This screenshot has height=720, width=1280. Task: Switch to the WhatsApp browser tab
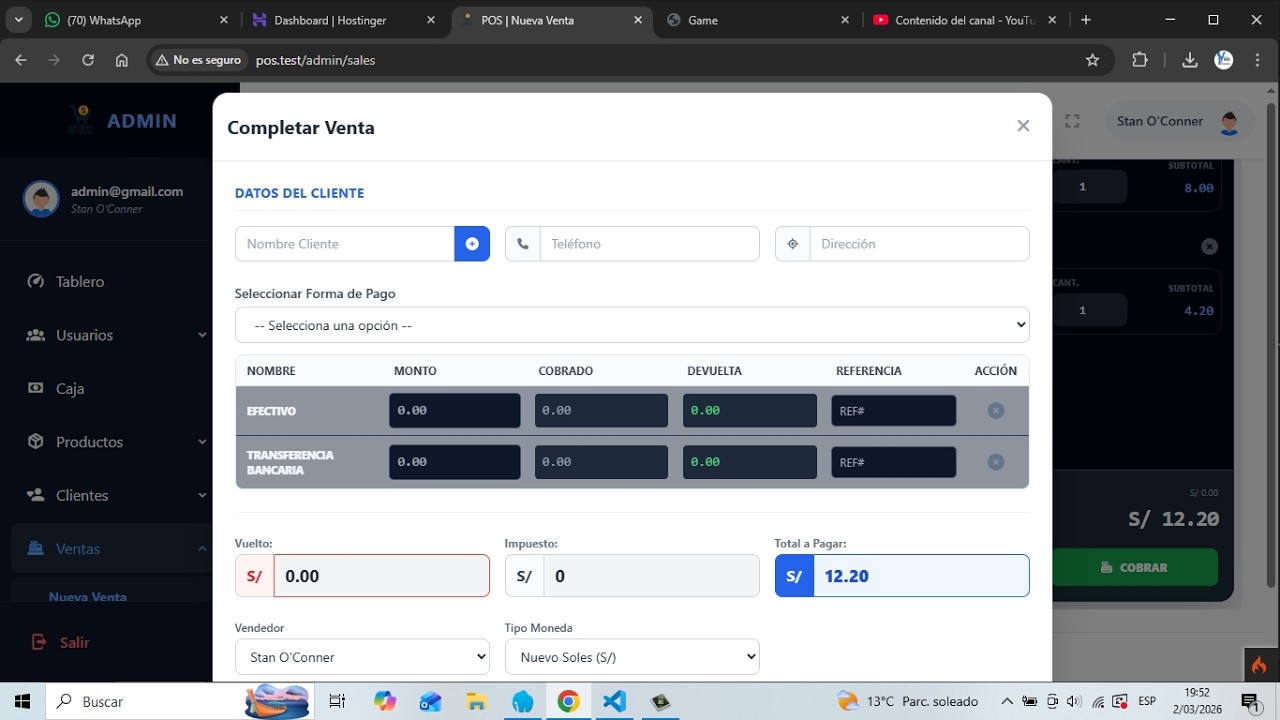click(x=135, y=20)
